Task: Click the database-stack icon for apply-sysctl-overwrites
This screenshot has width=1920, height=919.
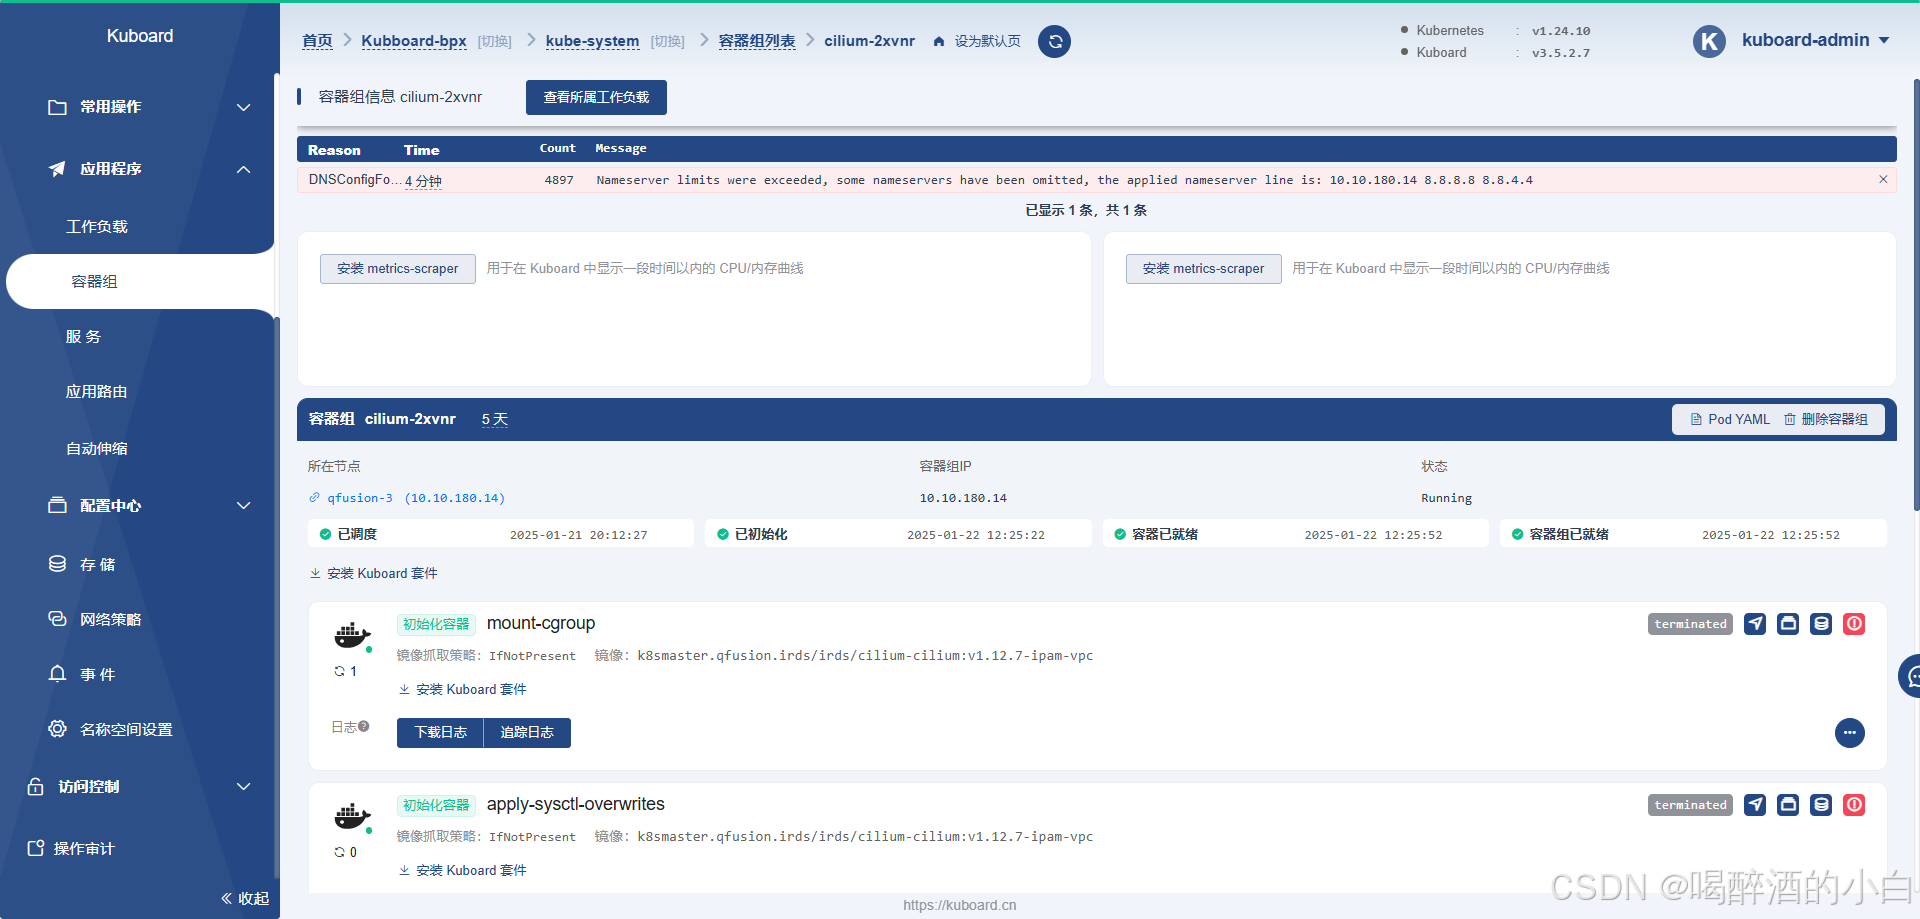Action: point(1821,805)
